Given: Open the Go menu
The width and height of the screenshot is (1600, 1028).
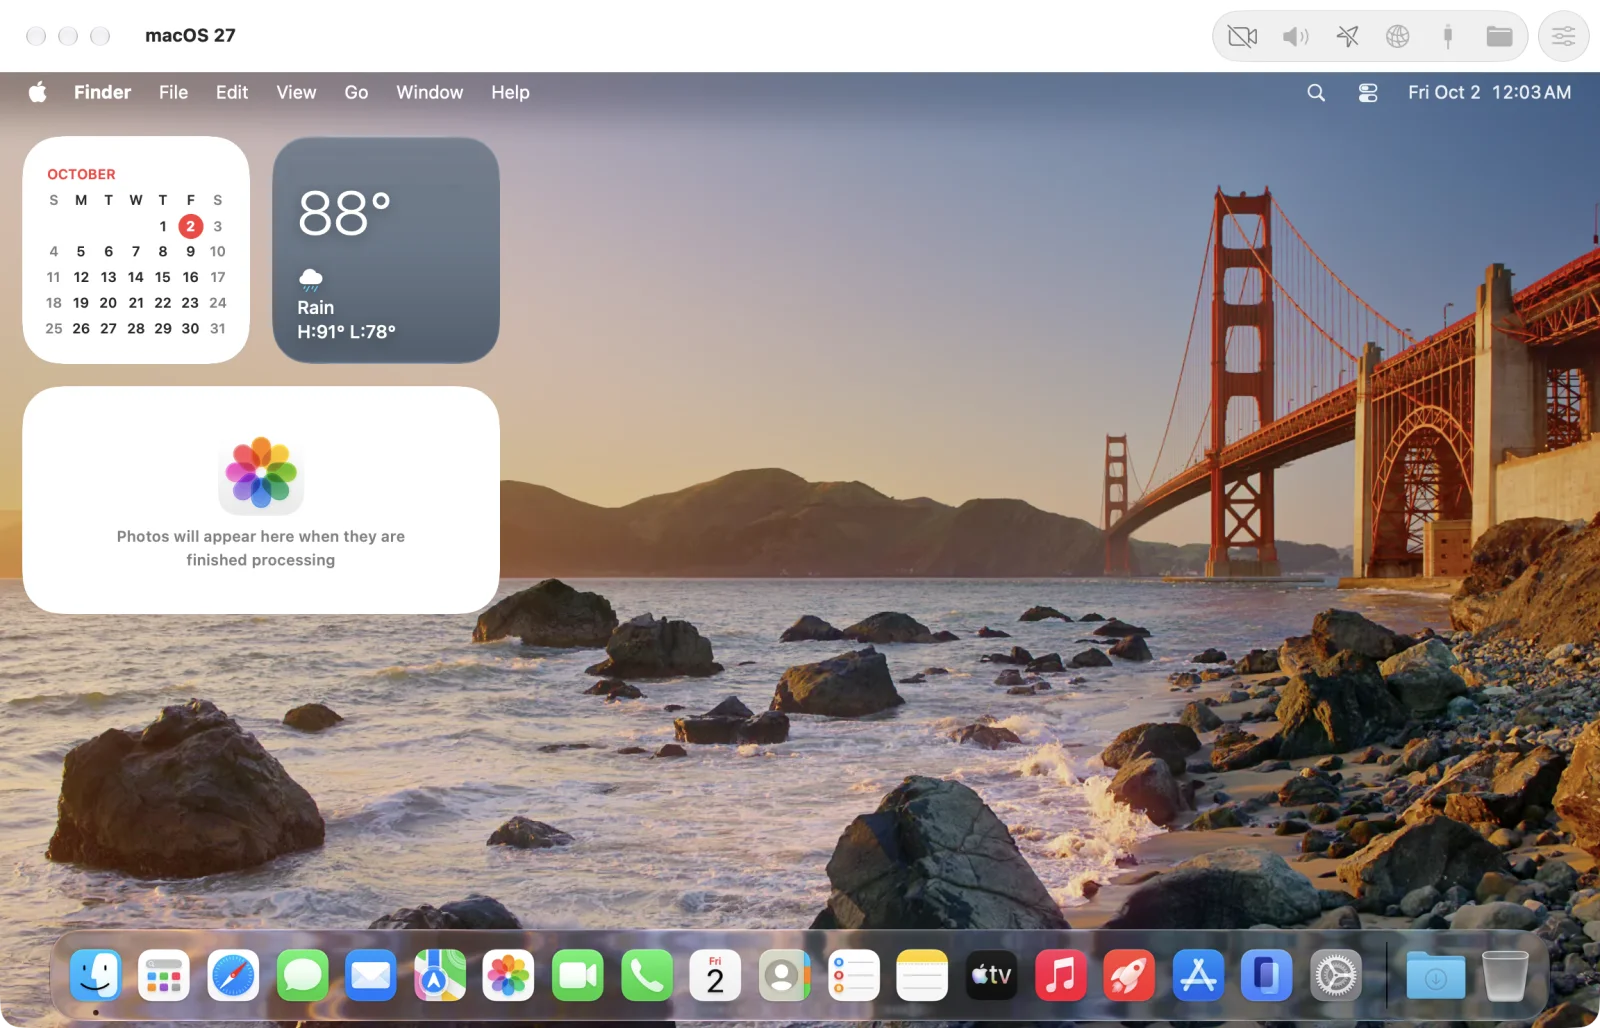Looking at the screenshot, I should point(356,92).
